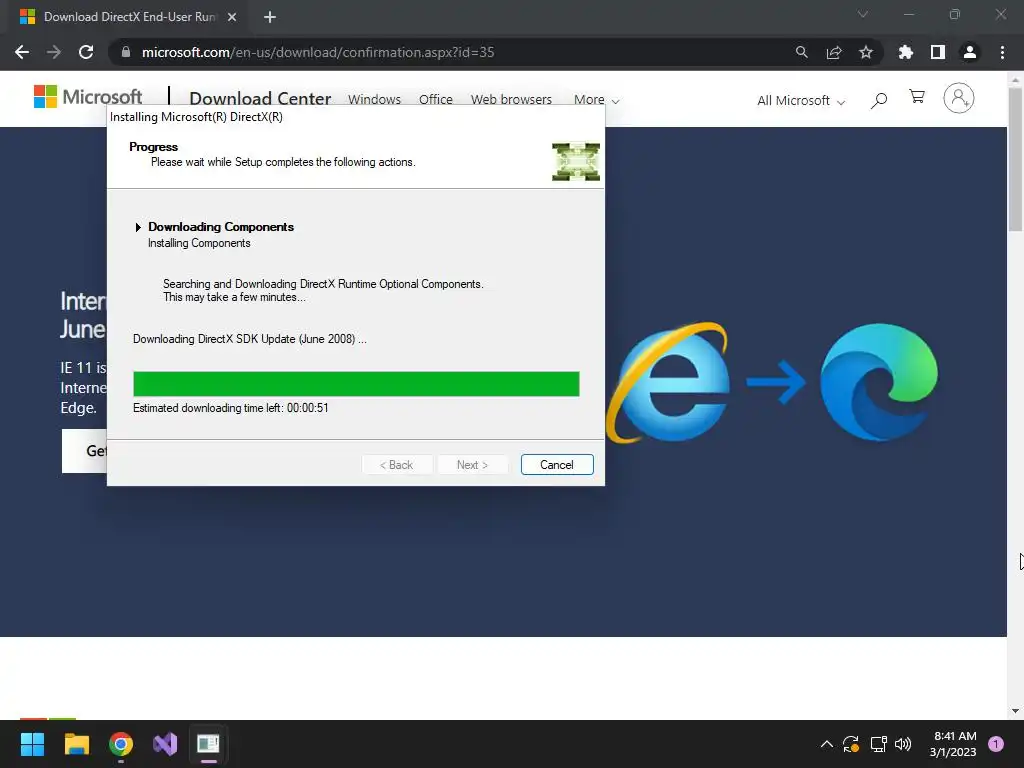Reload the page with the refresh icon
Image resolution: width=1024 pixels, height=768 pixels.
tap(86, 52)
